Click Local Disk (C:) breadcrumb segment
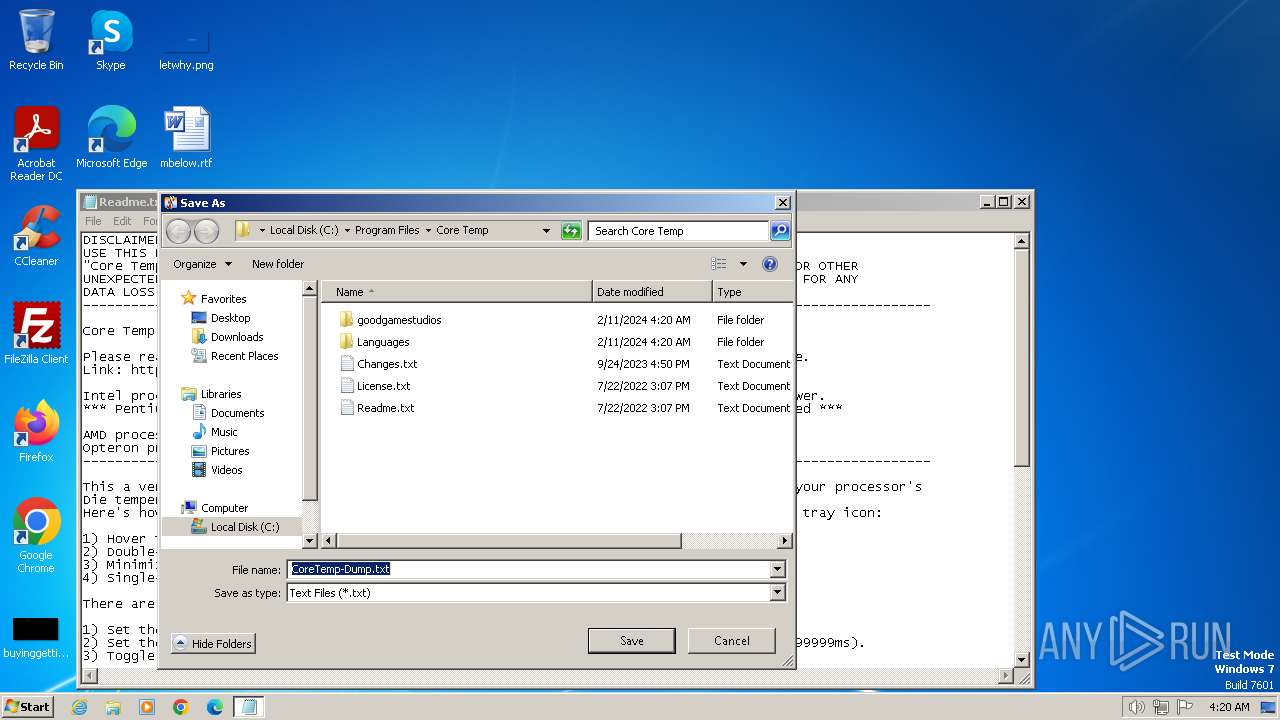 tap(305, 230)
